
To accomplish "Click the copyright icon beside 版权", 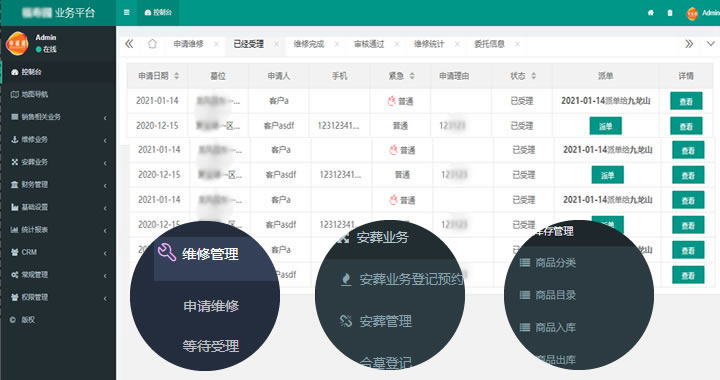I will (x=13, y=320).
